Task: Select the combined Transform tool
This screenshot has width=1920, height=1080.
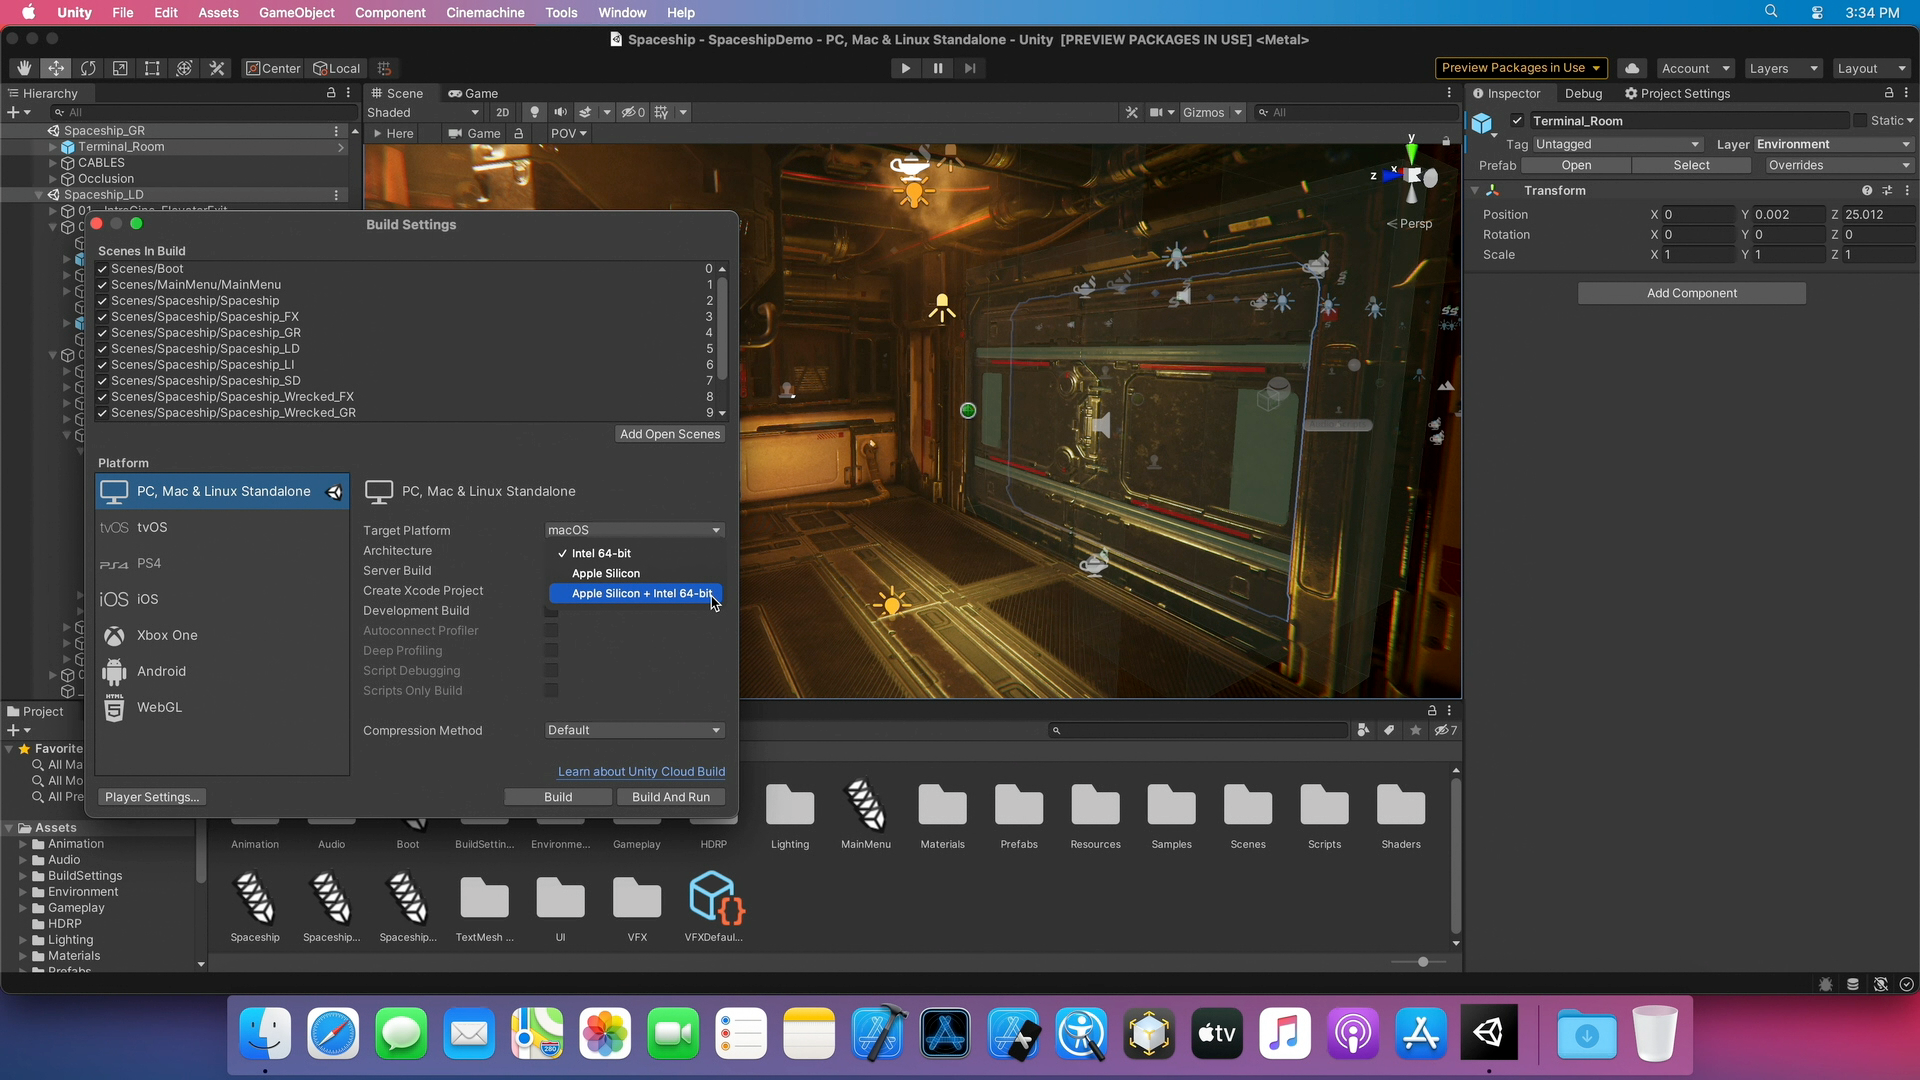Action: point(184,68)
